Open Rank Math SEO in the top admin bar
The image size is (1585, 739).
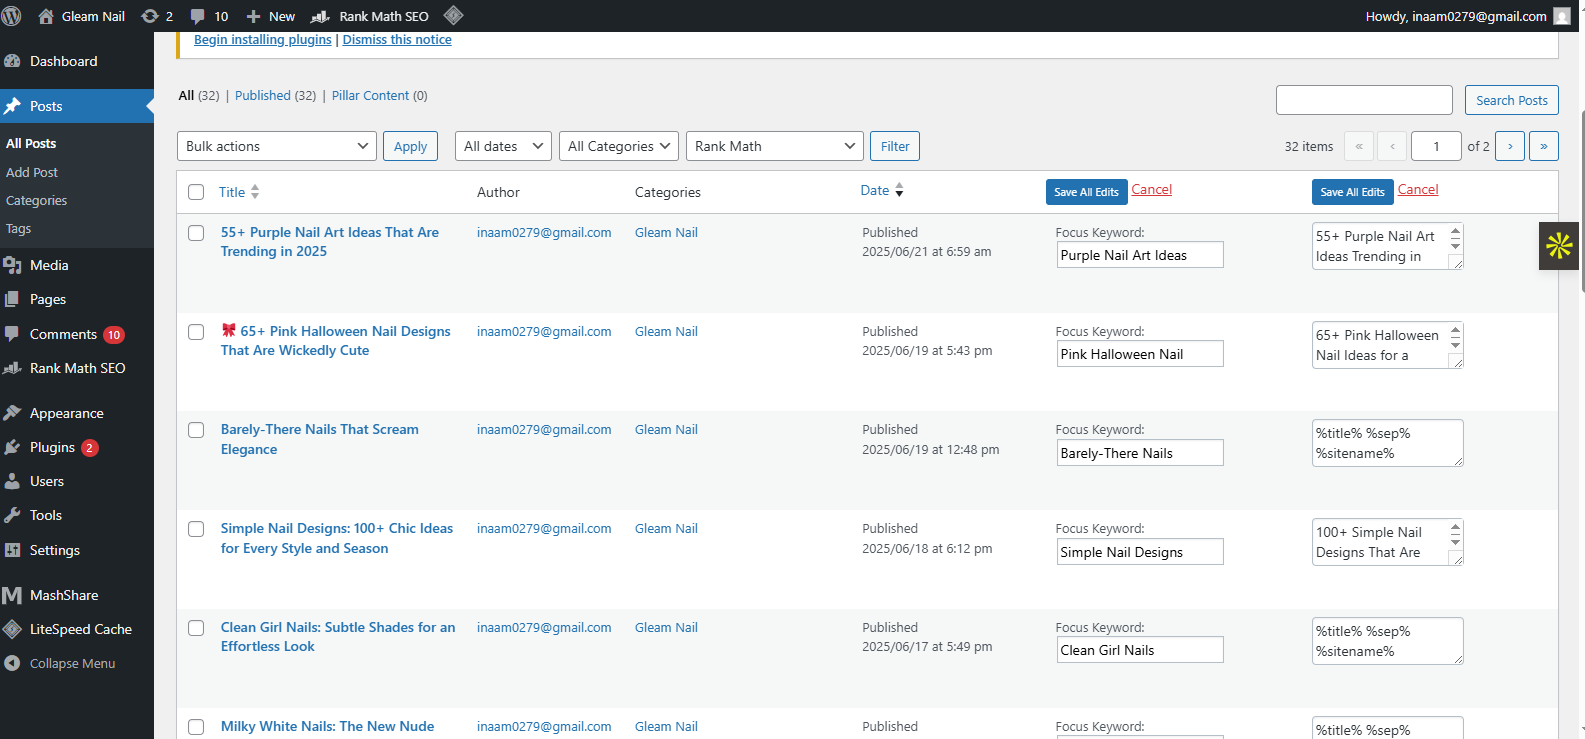tap(370, 16)
